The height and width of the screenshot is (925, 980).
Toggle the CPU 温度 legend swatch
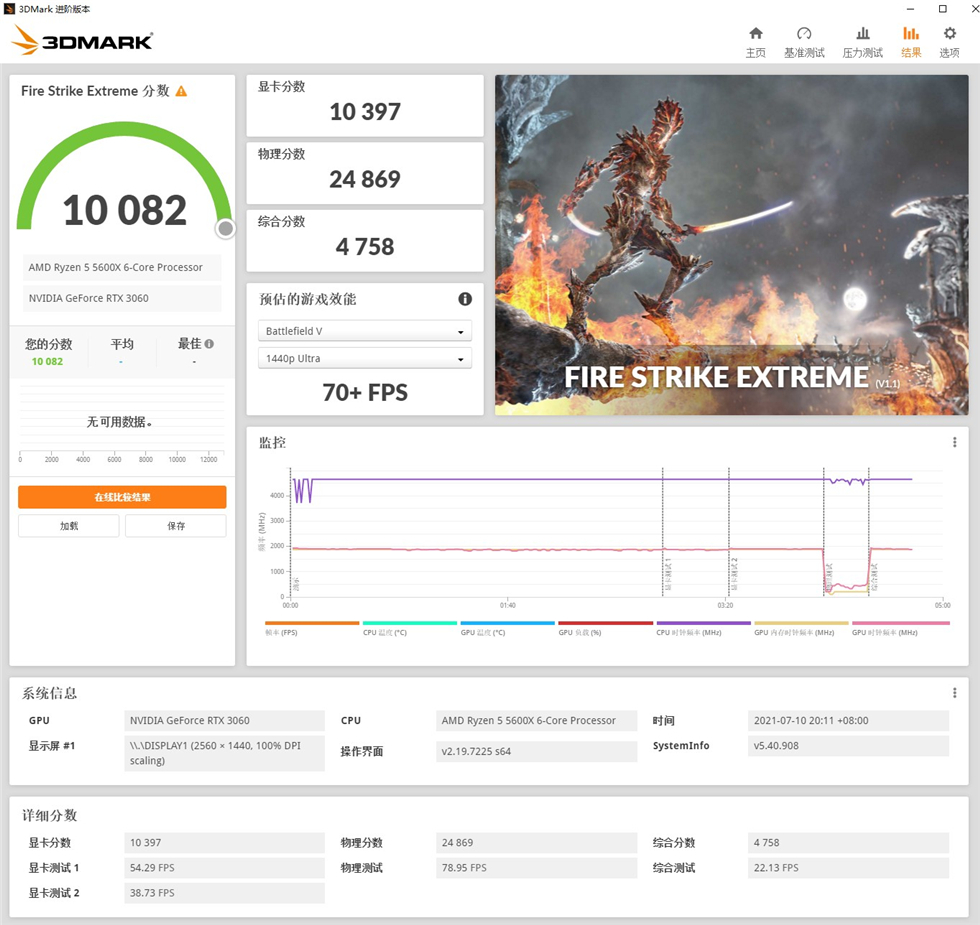409,623
